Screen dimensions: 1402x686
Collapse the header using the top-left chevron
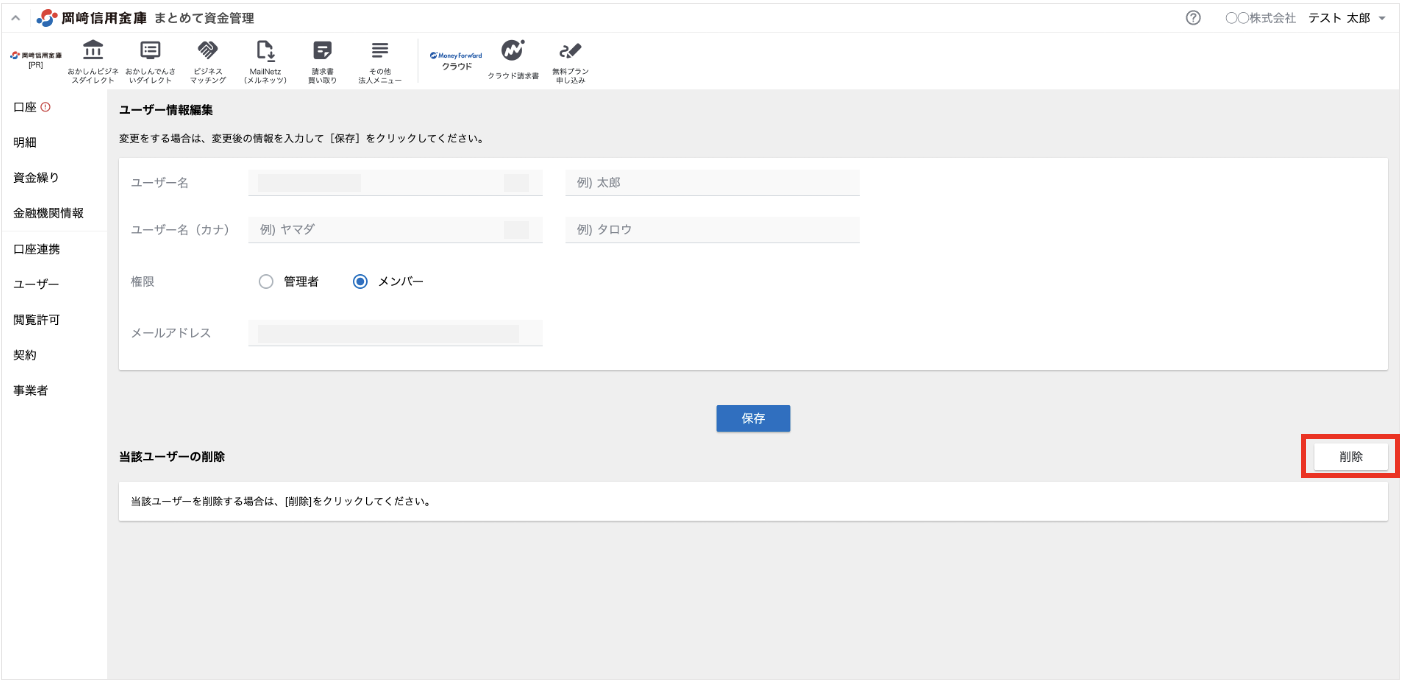[x=15, y=18]
